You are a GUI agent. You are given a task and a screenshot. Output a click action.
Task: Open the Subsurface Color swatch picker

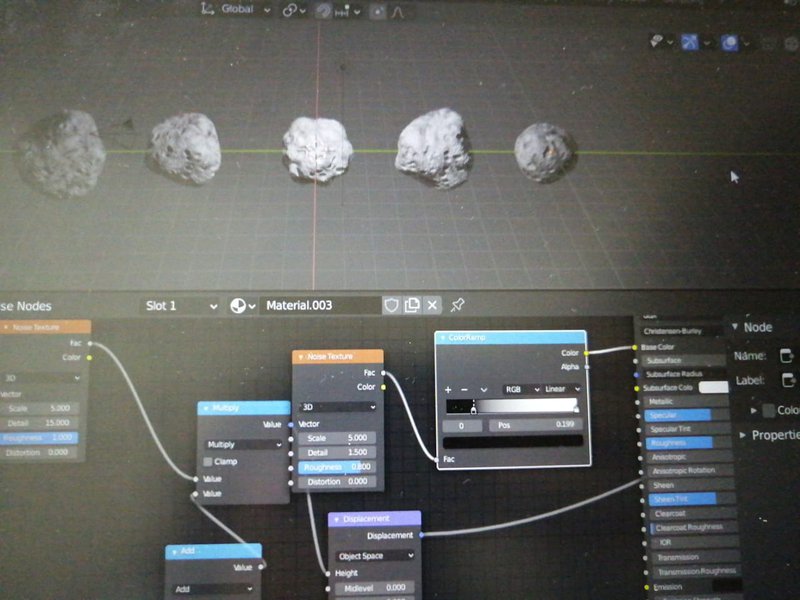click(x=714, y=386)
